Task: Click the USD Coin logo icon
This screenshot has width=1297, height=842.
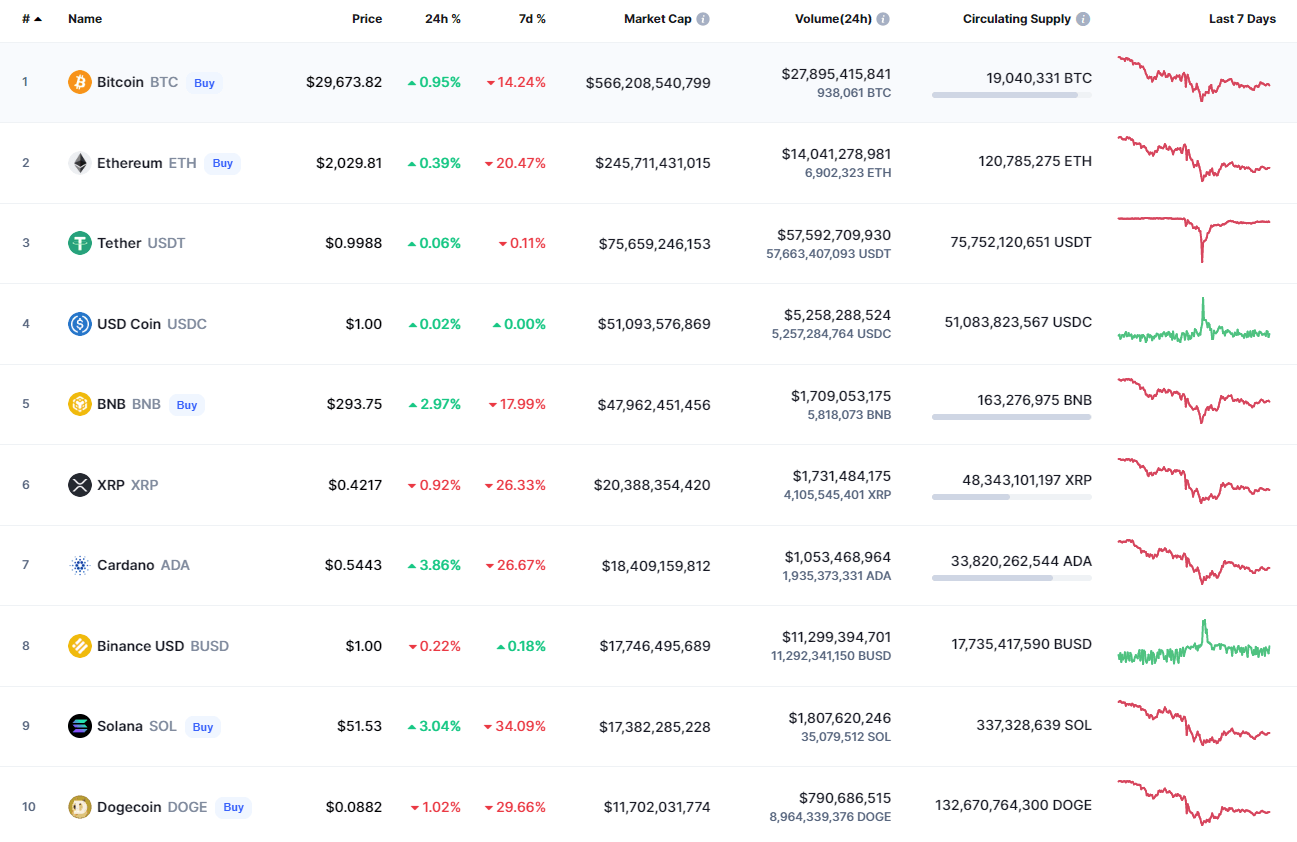Action: pyautogui.click(x=80, y=324)
